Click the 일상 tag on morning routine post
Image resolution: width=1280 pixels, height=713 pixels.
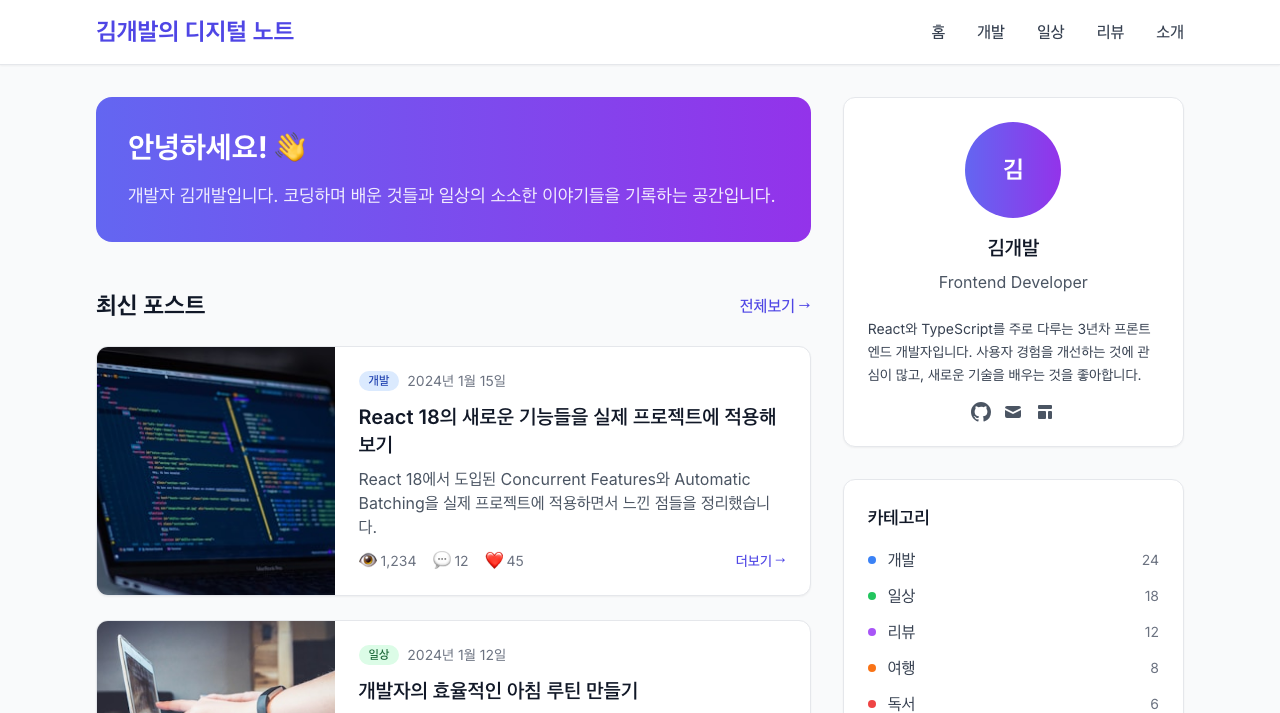[x=379, y=655]
